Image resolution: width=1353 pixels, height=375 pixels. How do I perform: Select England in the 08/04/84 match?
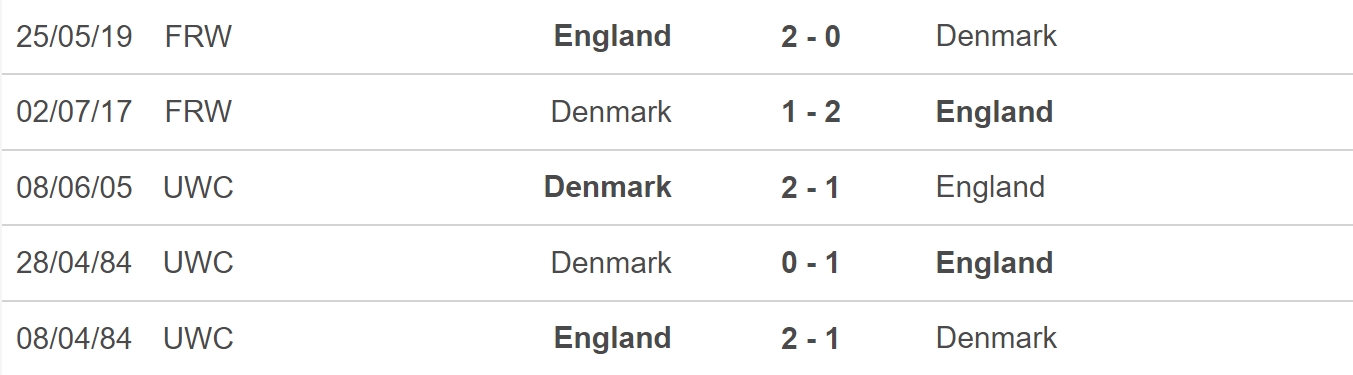pos(612,338)
